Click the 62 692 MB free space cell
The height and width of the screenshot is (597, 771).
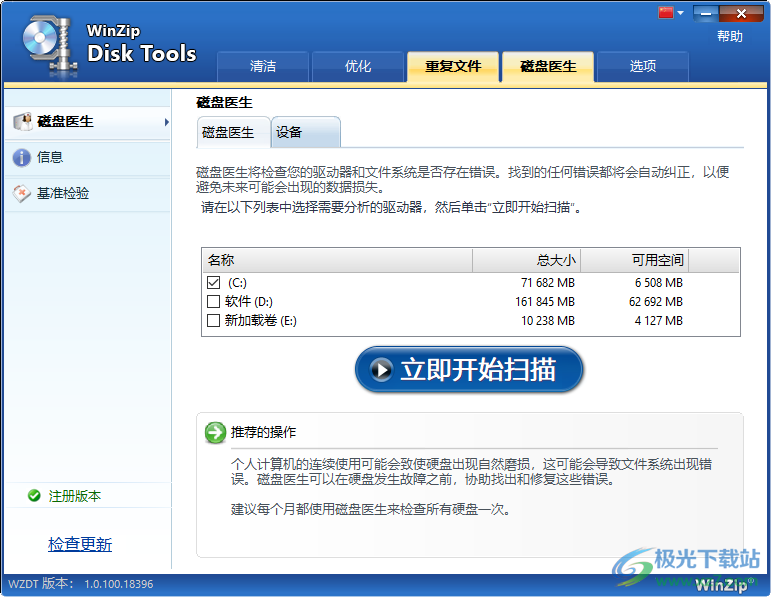click(655, 301)
